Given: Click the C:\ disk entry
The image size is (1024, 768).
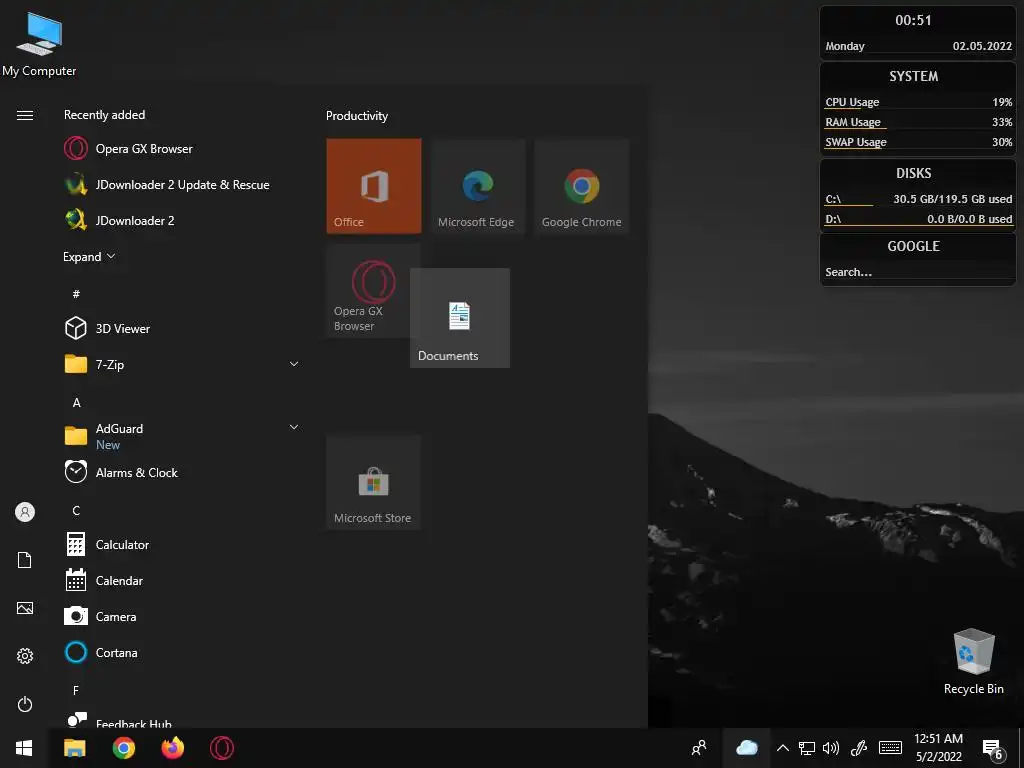Looking at the screenshot, I should [918, 199].
